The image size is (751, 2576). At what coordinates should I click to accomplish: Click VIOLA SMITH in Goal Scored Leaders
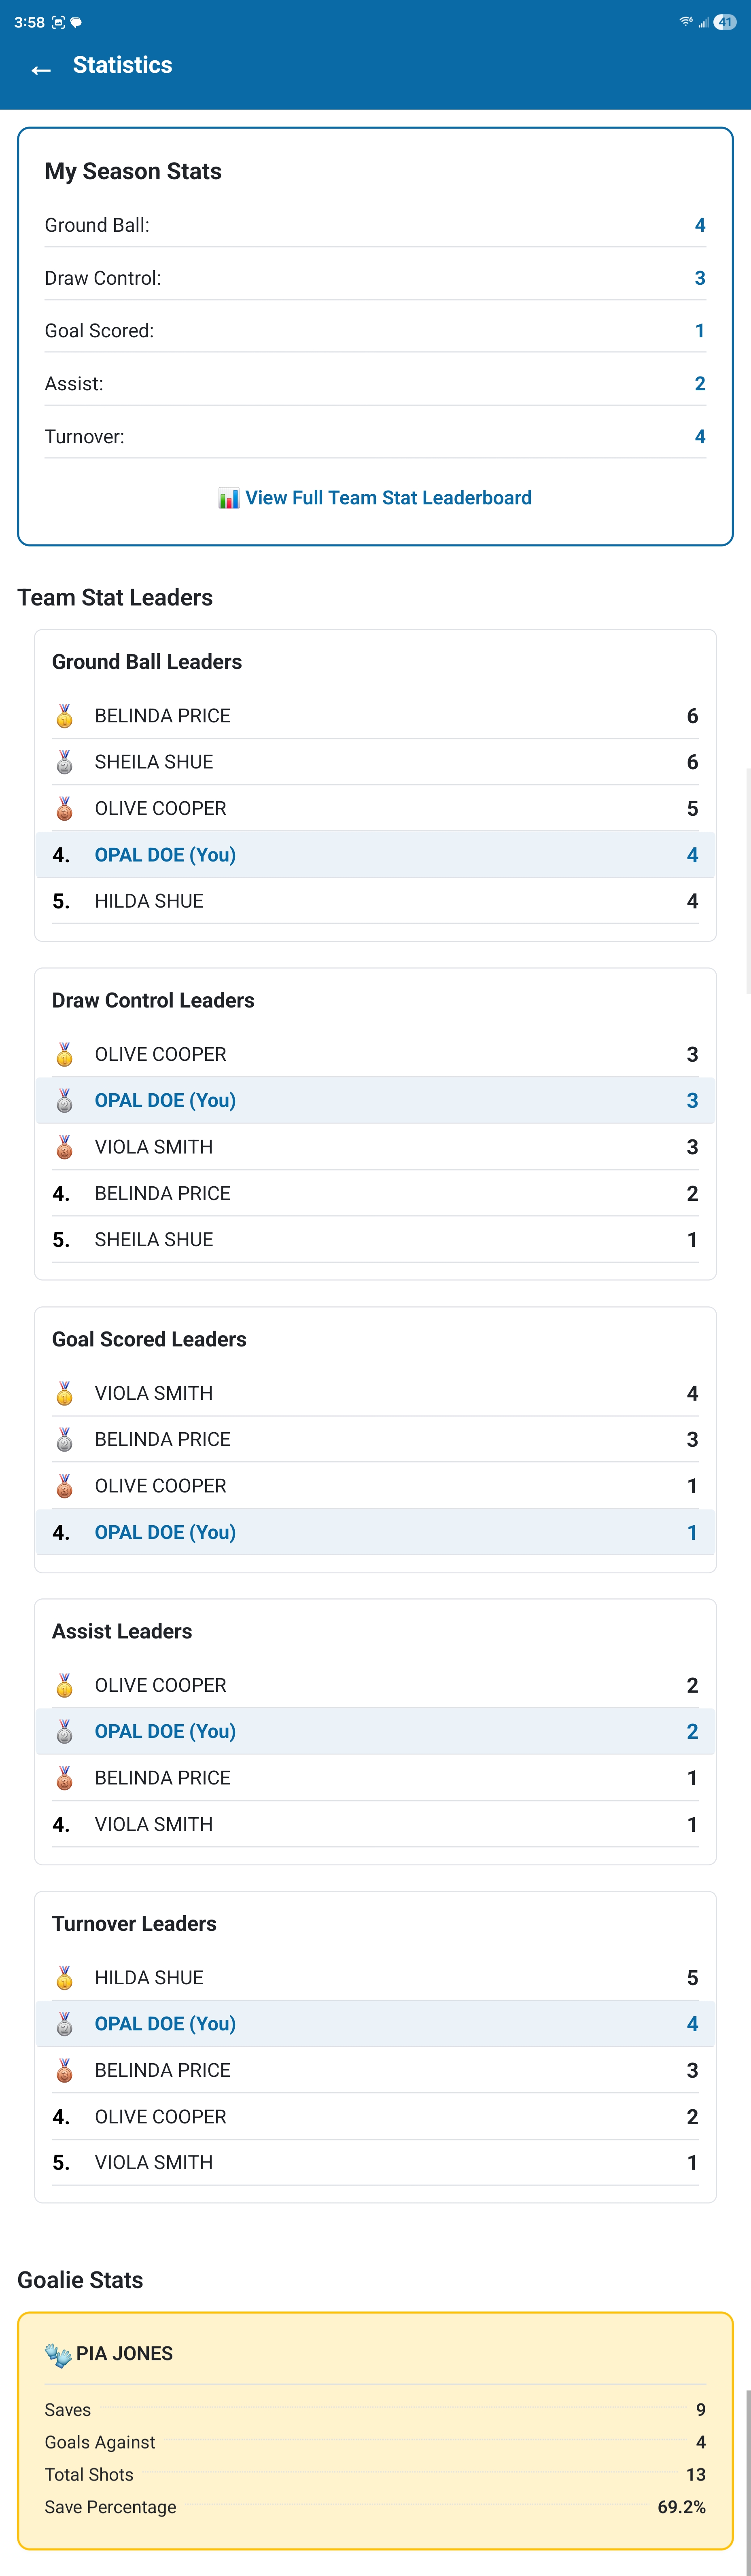153,1392
